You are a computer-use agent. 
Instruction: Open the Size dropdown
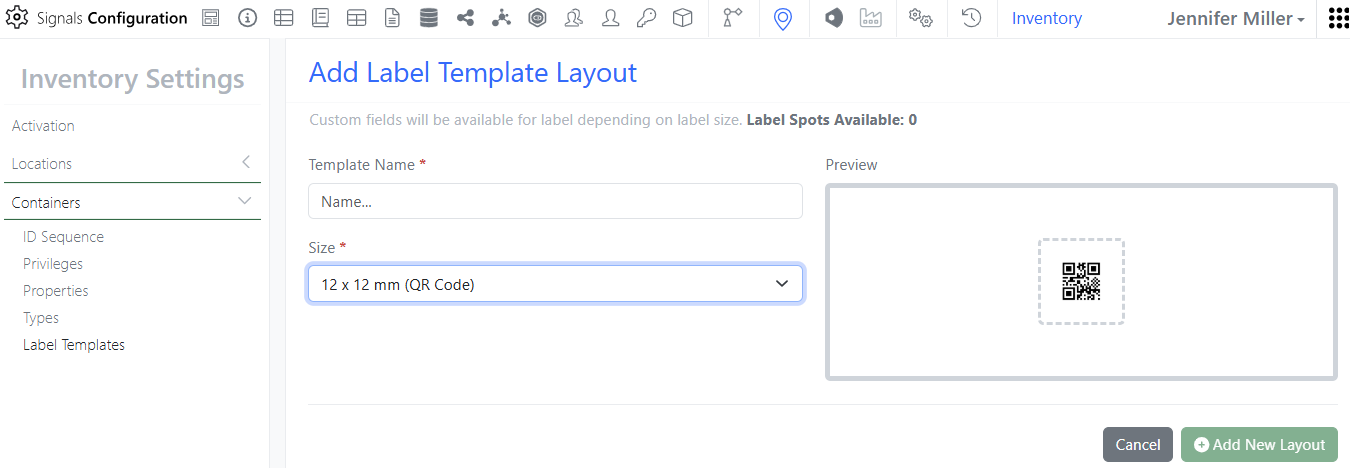pos(555,284)
